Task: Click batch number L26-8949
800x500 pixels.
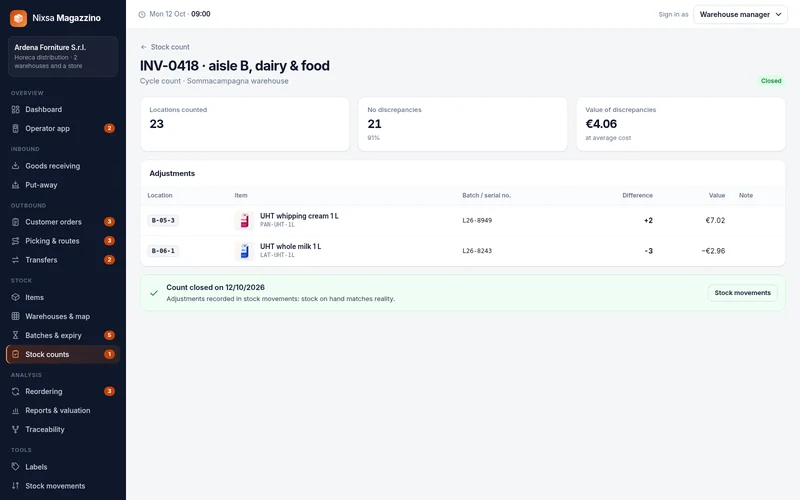Action: (x=477, y=220)
